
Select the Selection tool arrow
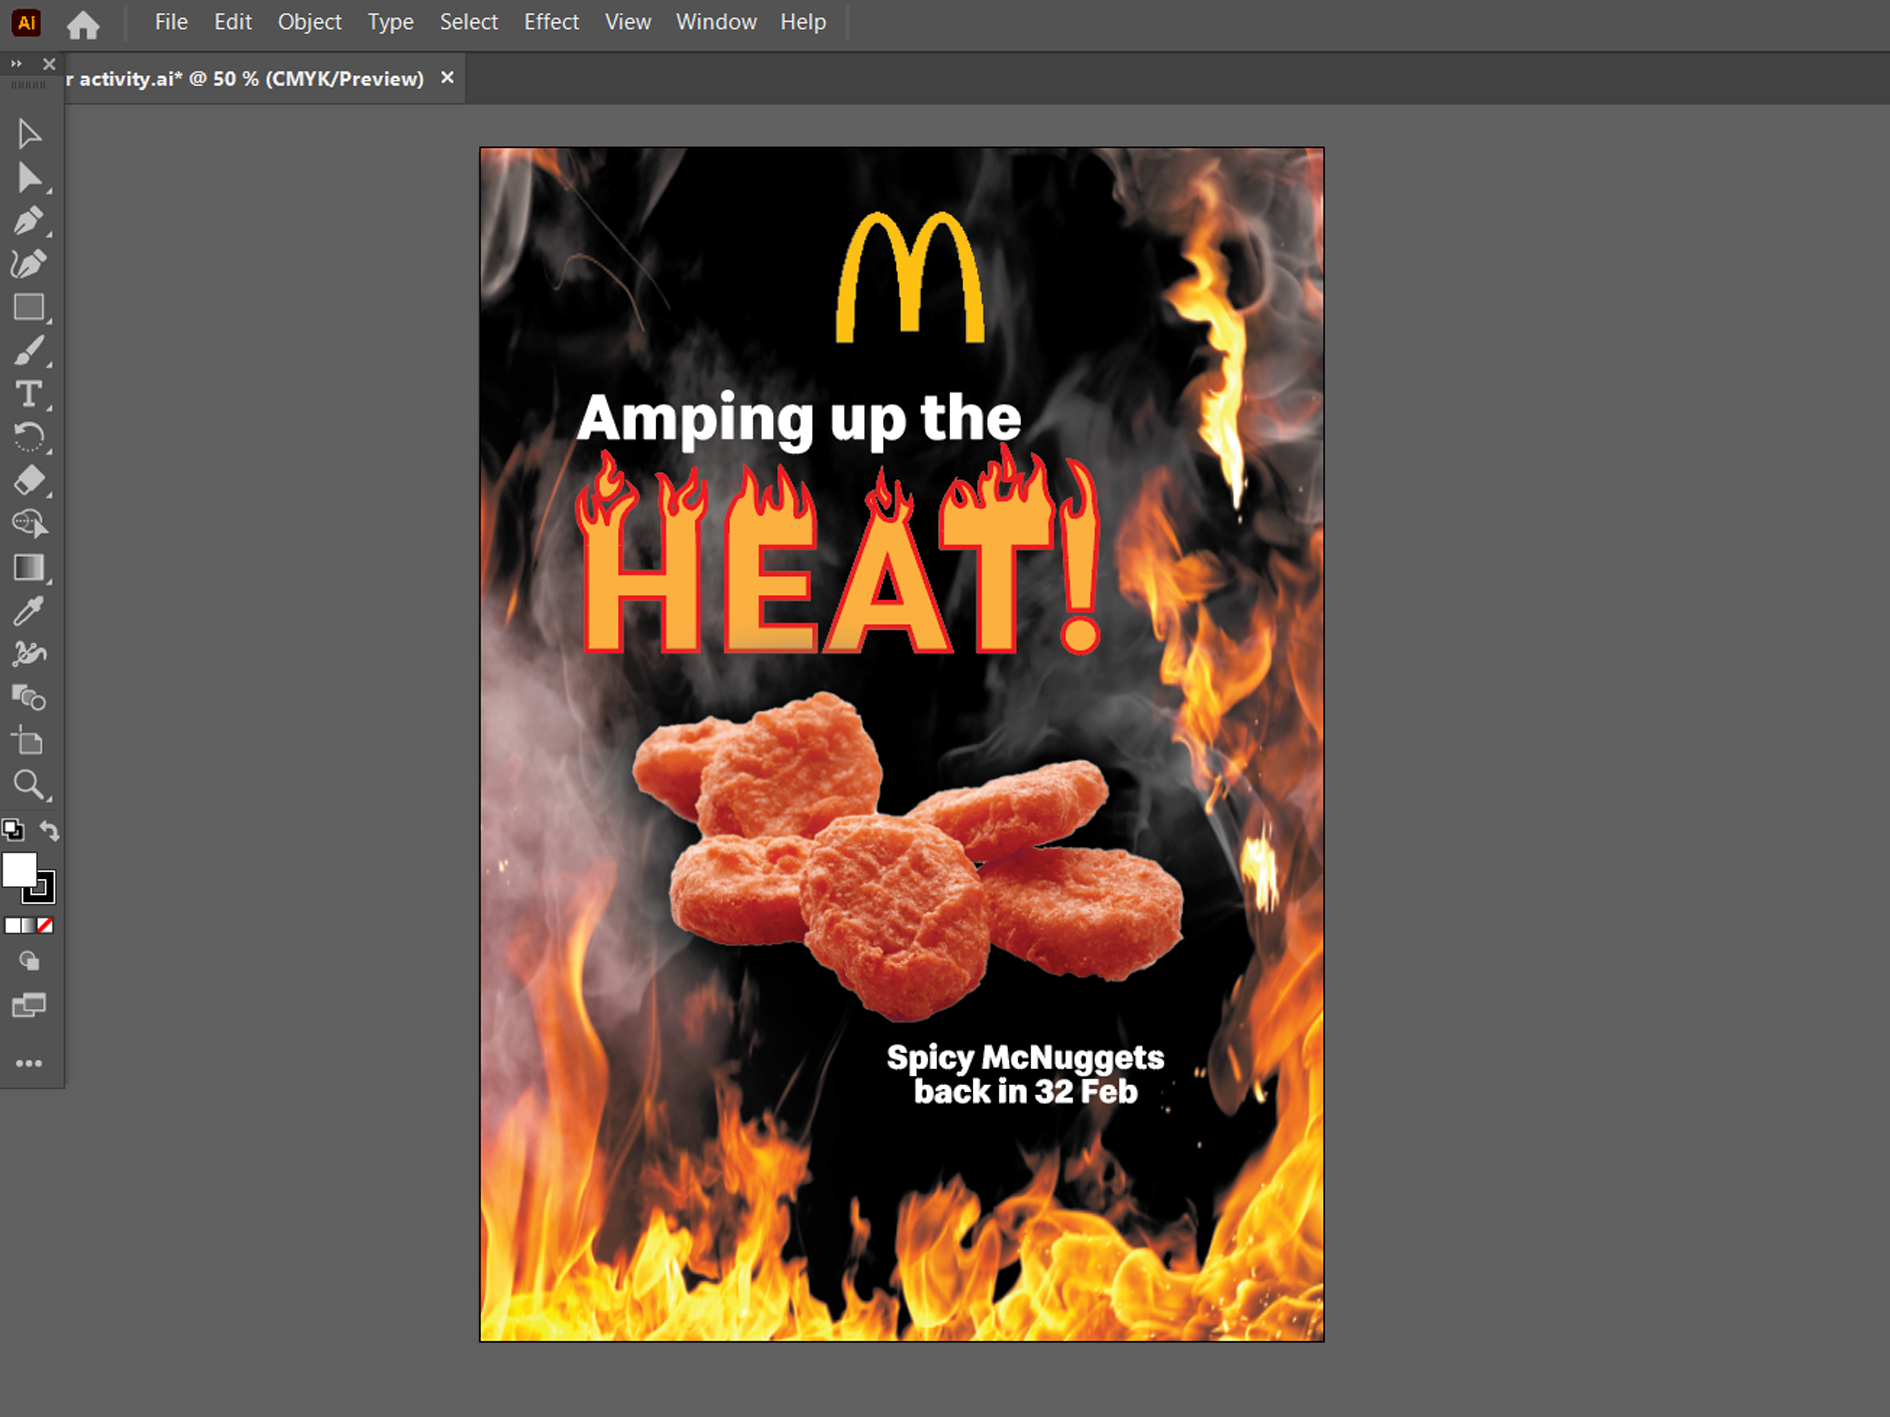(x=29, y=134)
